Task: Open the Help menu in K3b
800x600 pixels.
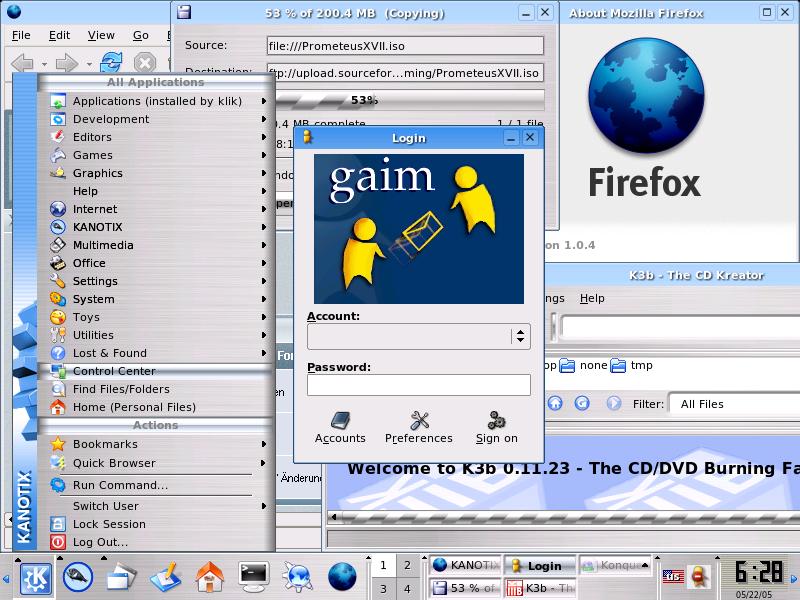Action: (592, 298)
